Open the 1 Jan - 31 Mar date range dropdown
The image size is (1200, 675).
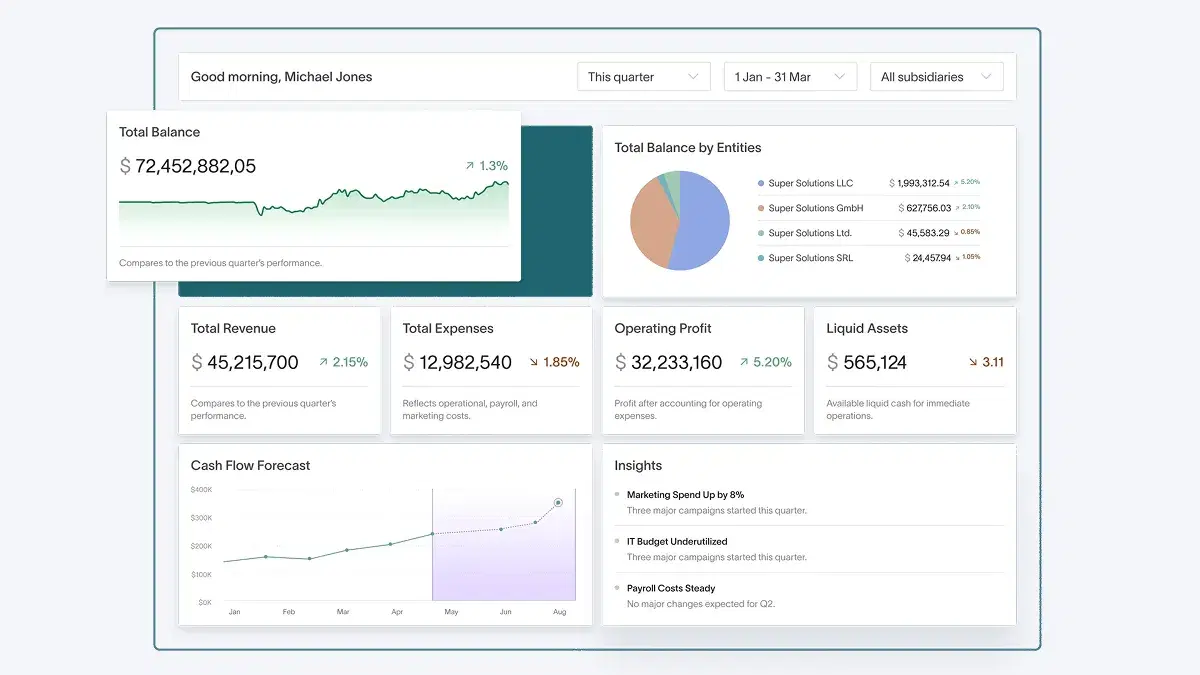[x=790, y=77]
